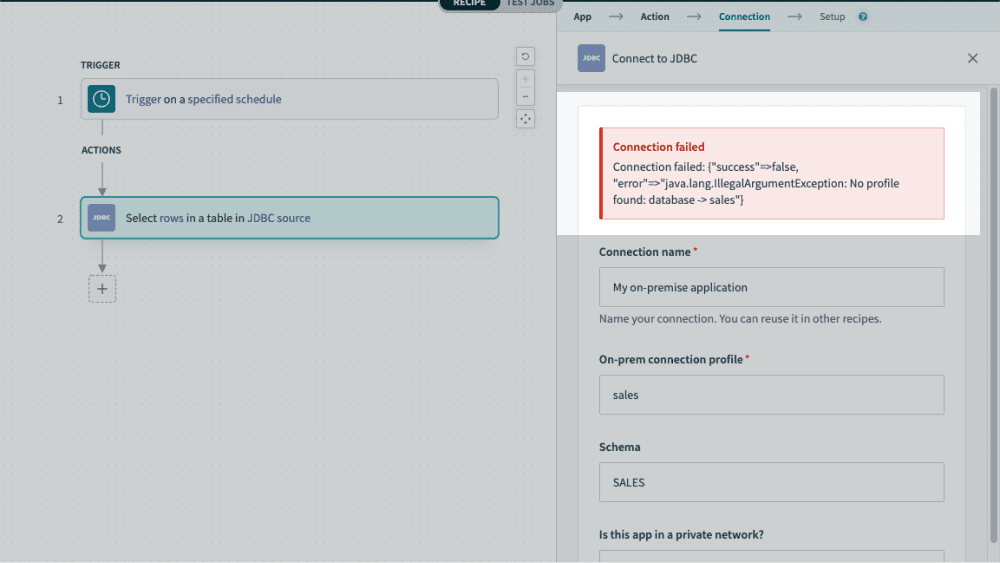Expand the private network dropdown

pyautogui.click(x=771, y=556)
